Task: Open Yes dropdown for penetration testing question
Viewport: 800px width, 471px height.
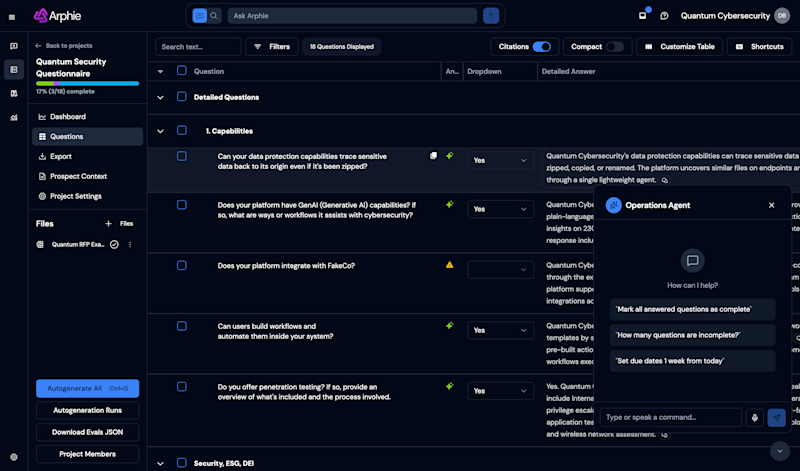Action: pyautogui.click(x=500, y=391)
